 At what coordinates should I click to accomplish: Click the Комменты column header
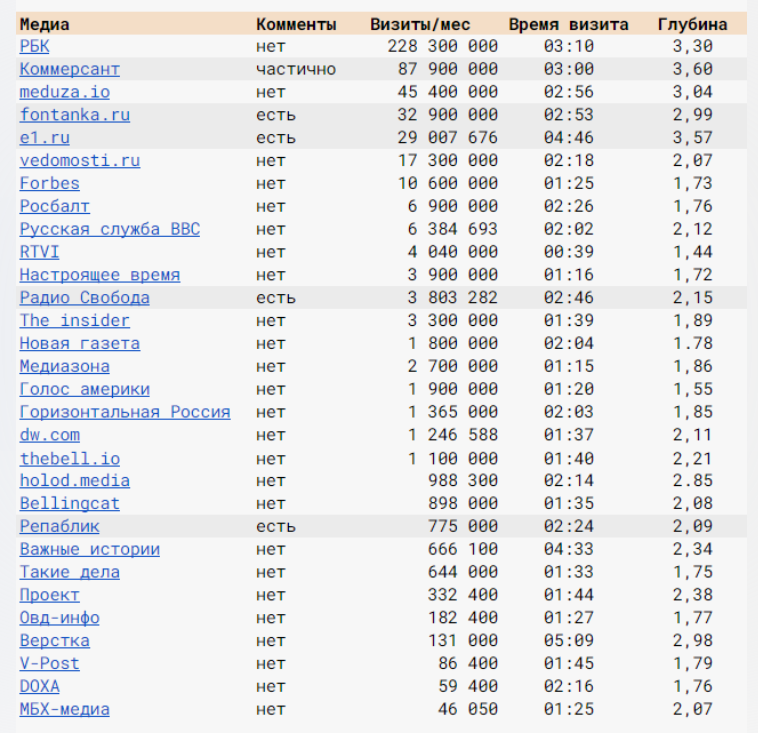296,24
